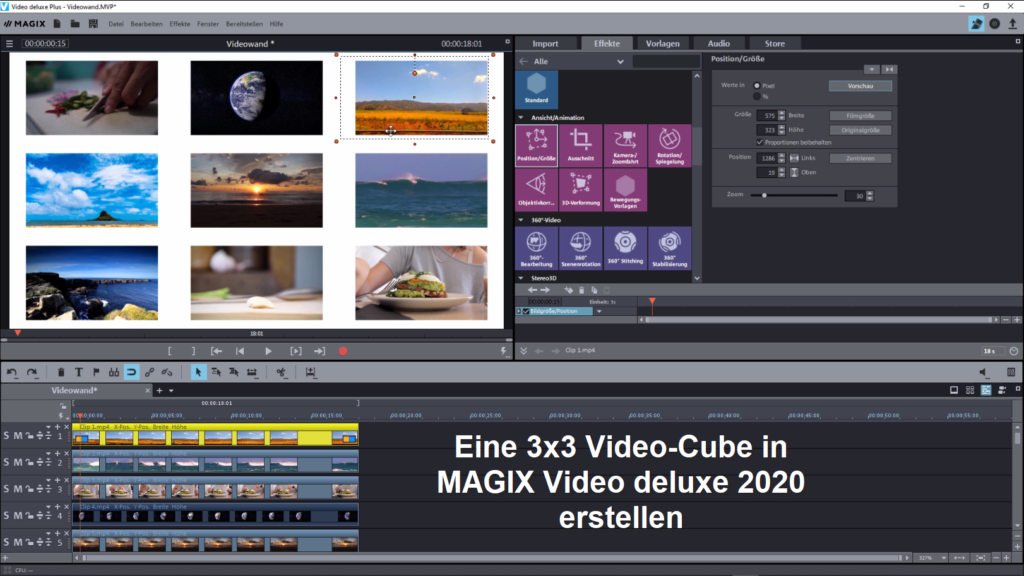Select 360° Stabilisierung effect

coord(669,248)
